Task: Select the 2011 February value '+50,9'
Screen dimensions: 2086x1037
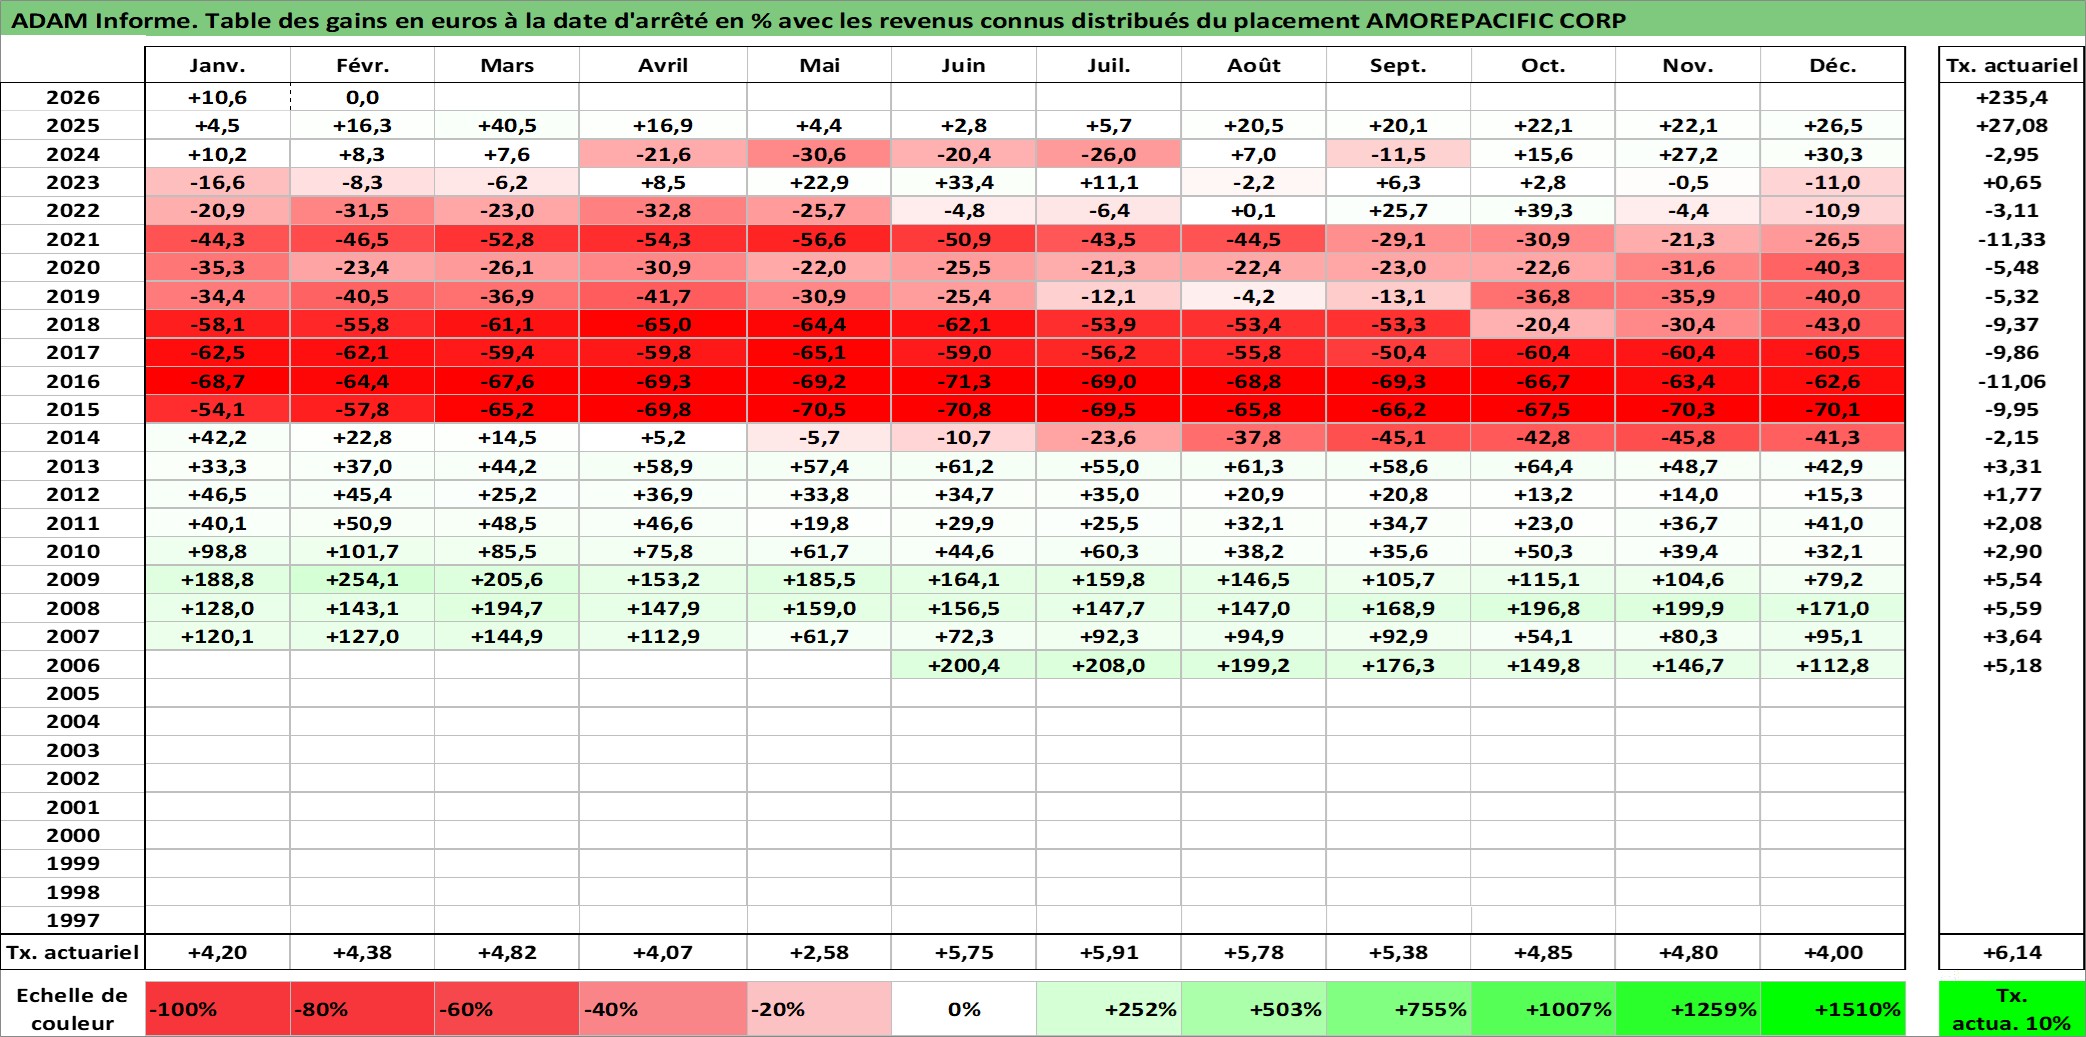Action: tap(362, 523)
